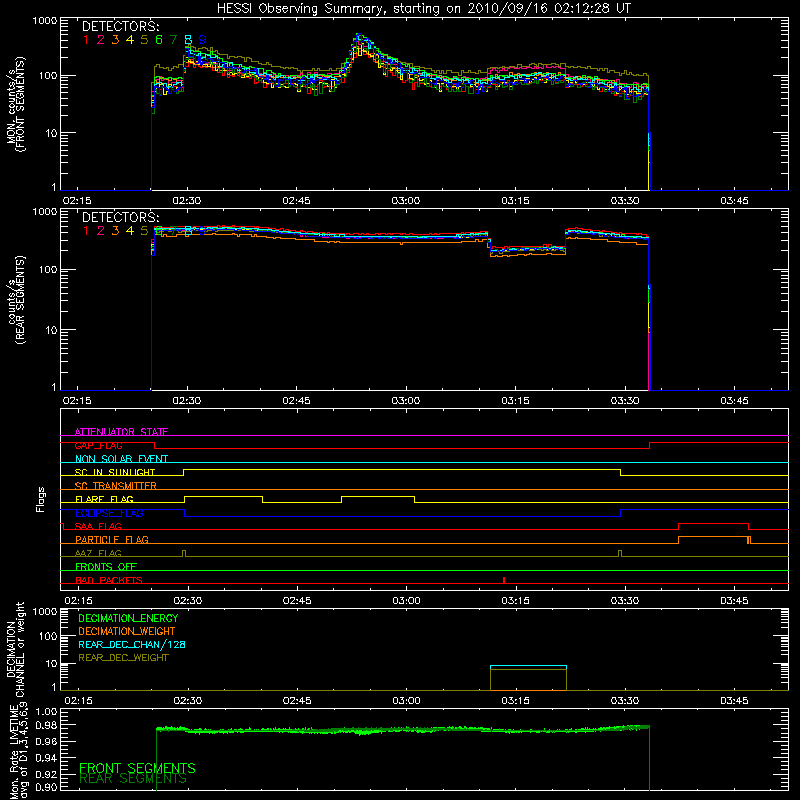Click the ECLIPSE_FLAG label
Viewport: 800px width, 800px height.
pyautogui.click(x=109, y=513)
